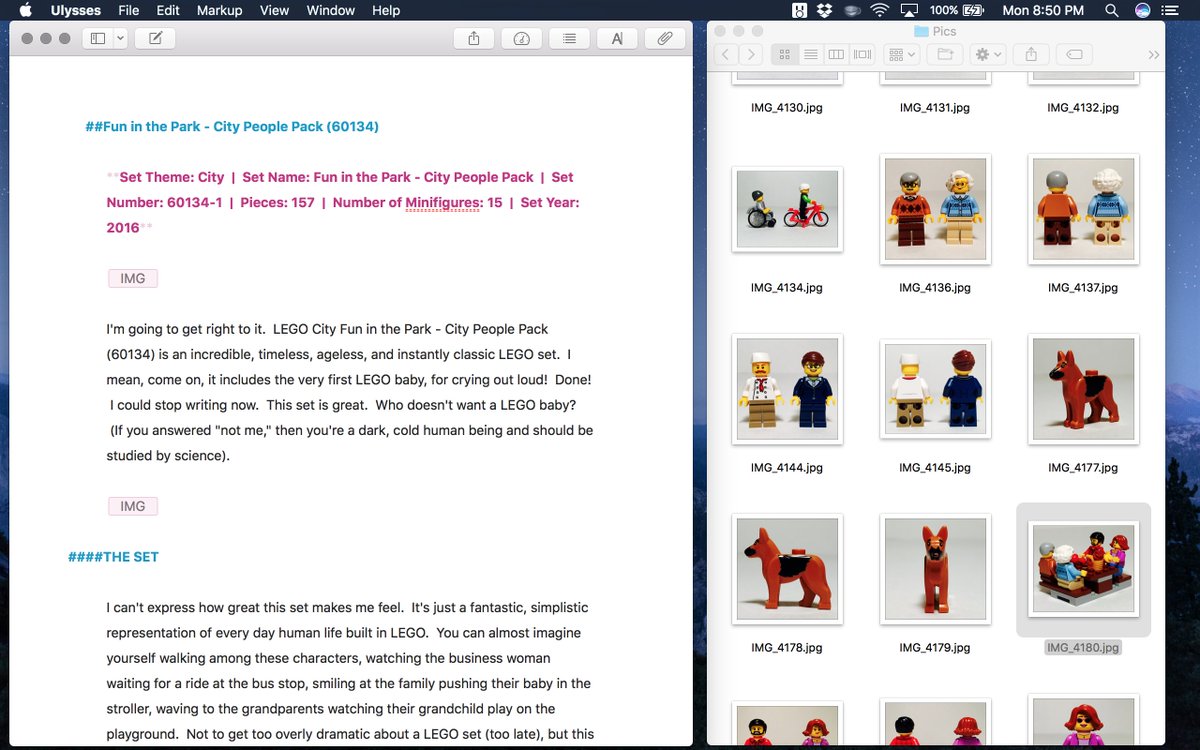Image resolution: width=1200 pixels, height=750 pixels.
Task: Open the Ulysses export share button
Action: (x=474, y=38)
